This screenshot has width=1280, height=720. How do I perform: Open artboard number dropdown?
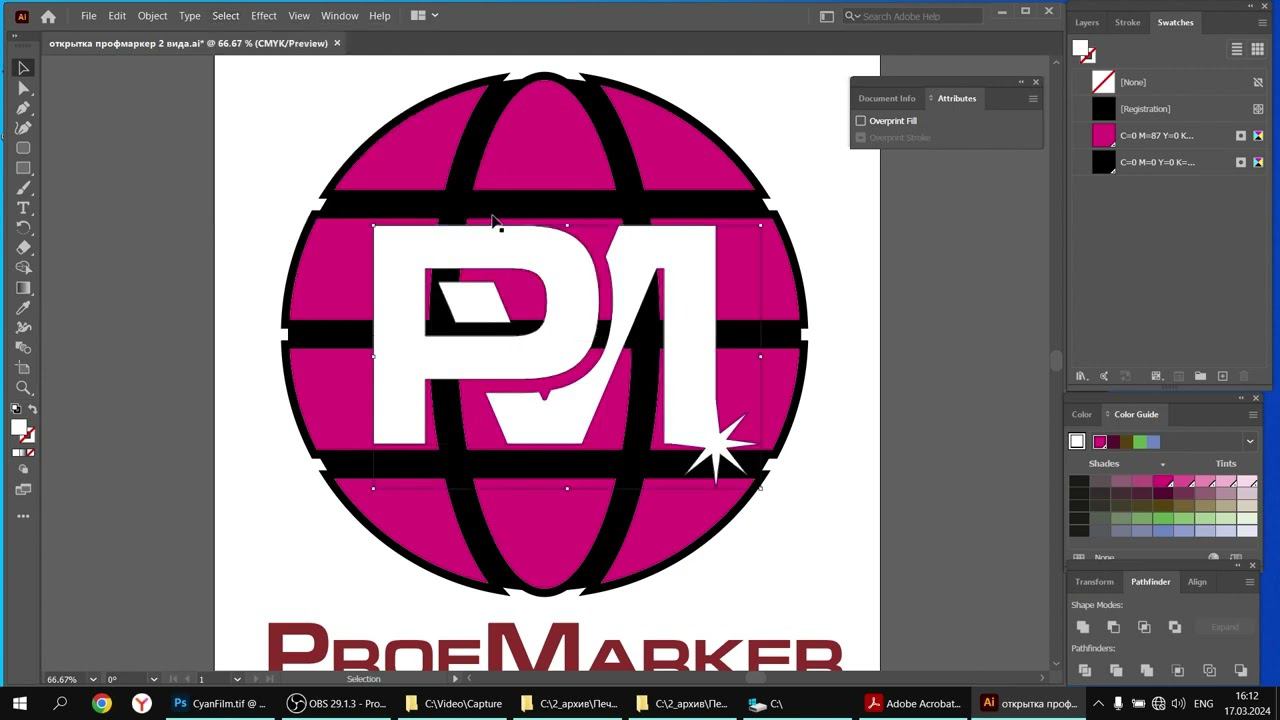coord(237,679)
